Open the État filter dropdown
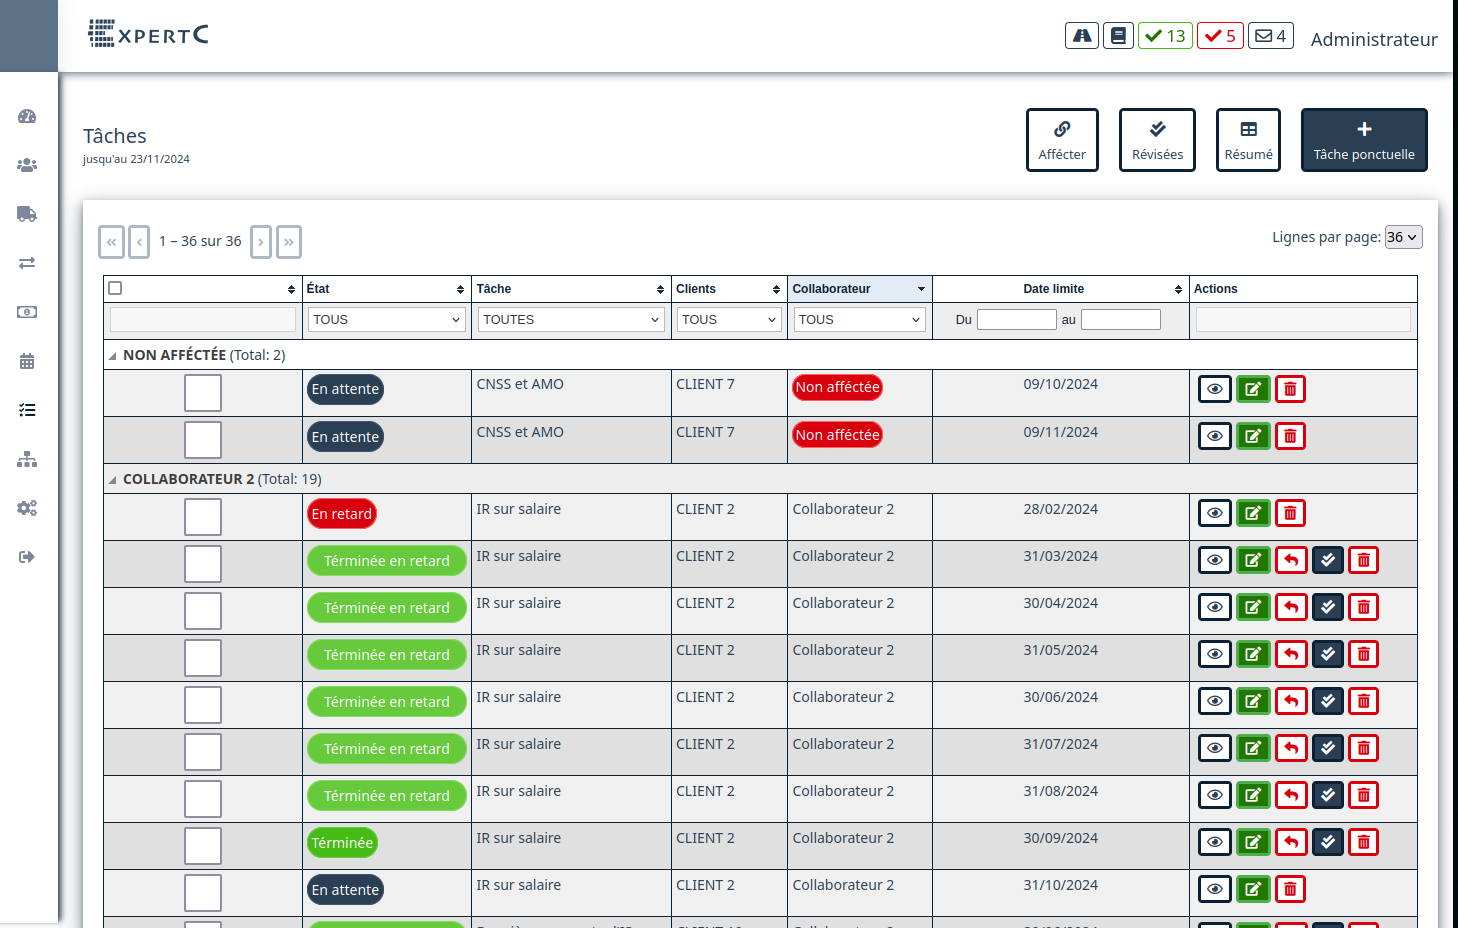This screenshot has width=1458, height=928. click(385, 320)
